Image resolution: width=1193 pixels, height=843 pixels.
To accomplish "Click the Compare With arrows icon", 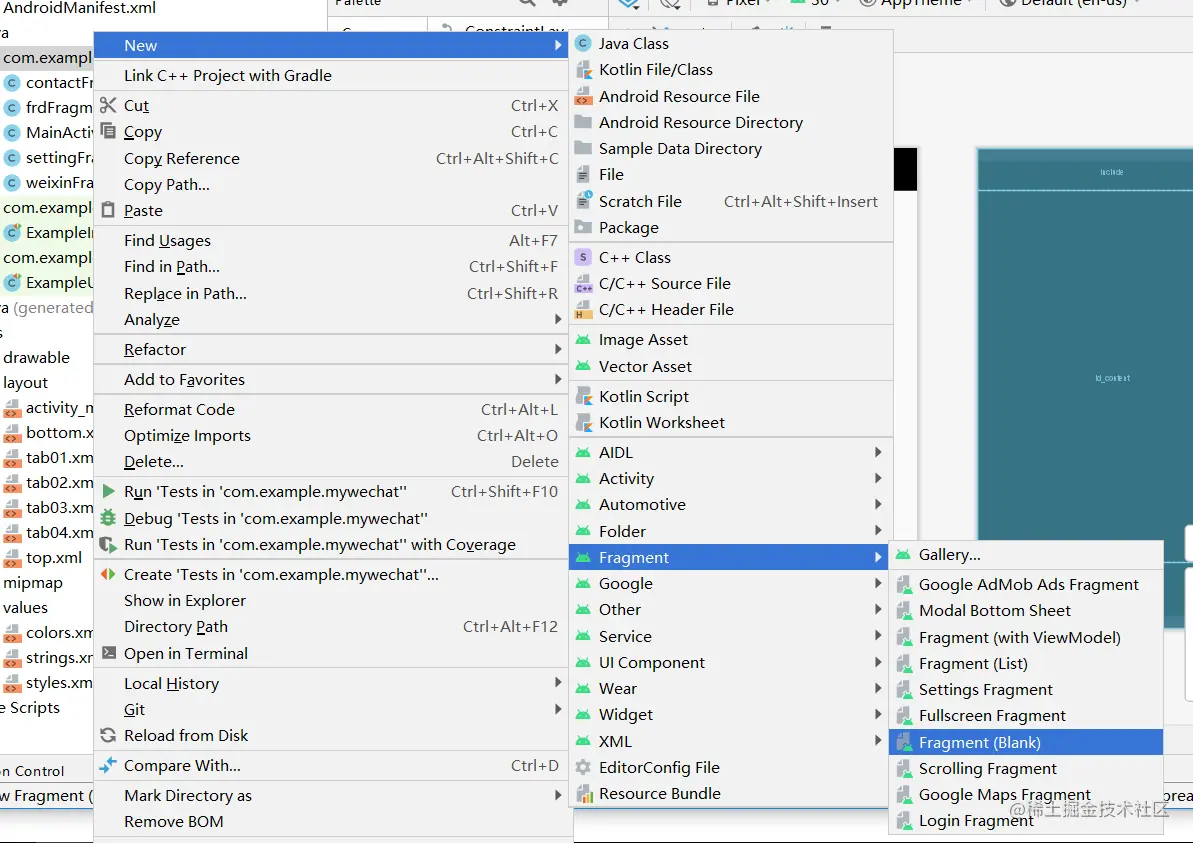I will click(108, 765).
